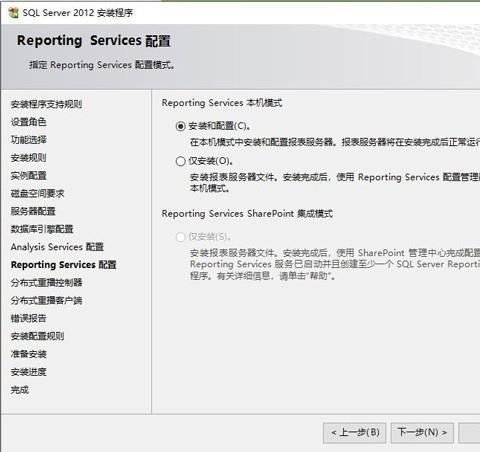Click the Reporting Services 本机模式 heading
Image resolution: width=480 pixels, height=452 pixels.
tap(222, 103)
